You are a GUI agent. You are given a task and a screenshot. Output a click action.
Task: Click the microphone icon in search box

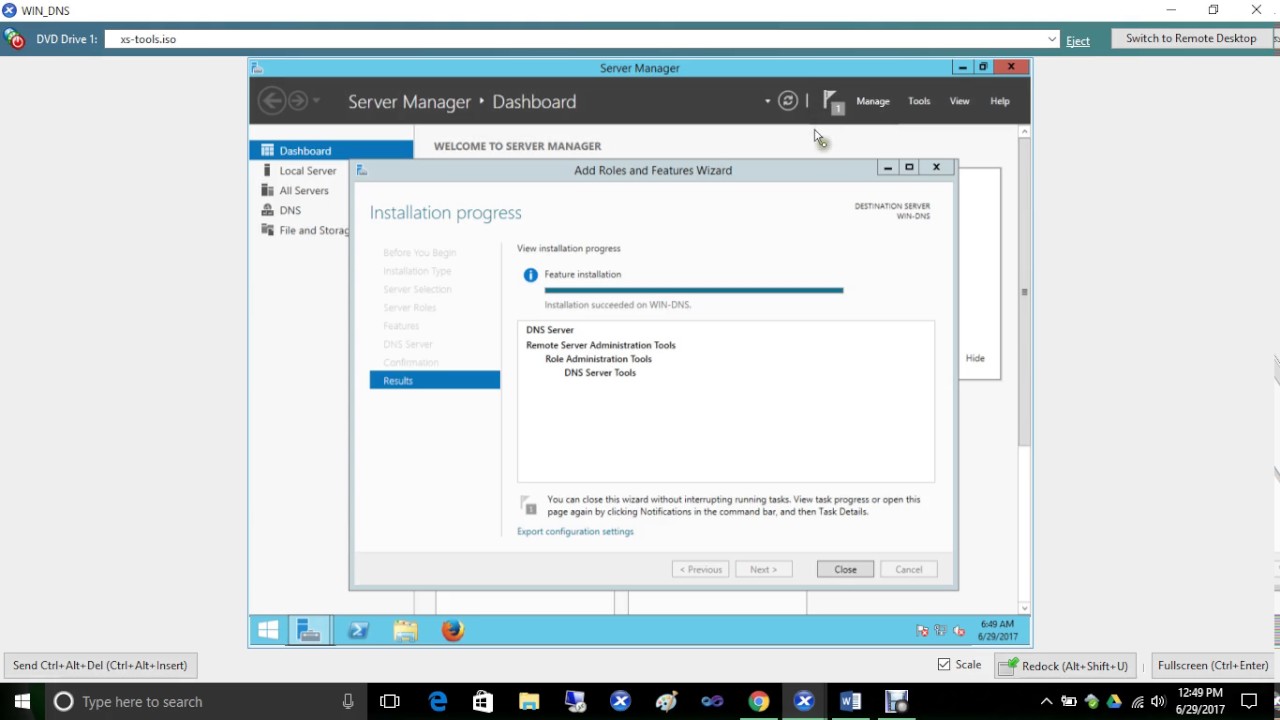[348, 702]
